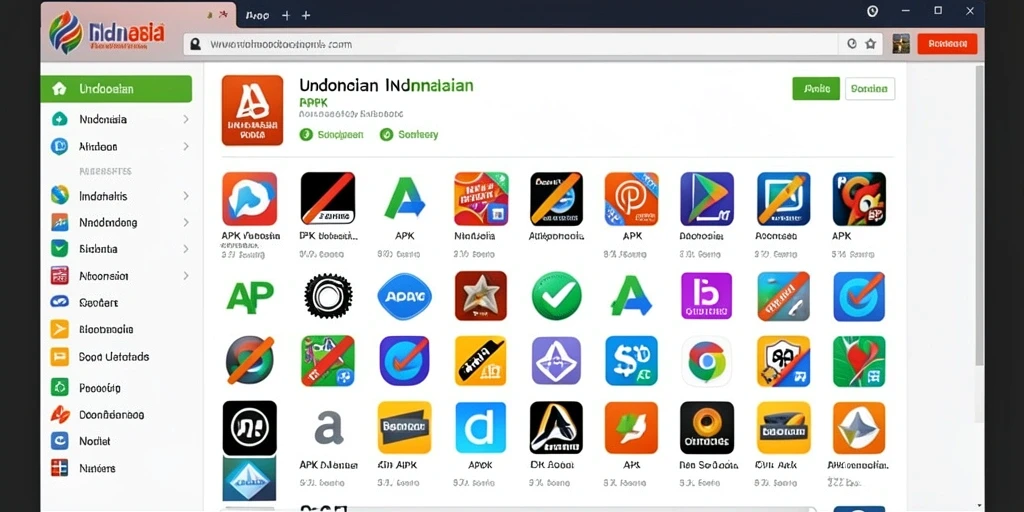Click the green circle checkmark app icon
1024x512 pixels.
coord(556,296)
